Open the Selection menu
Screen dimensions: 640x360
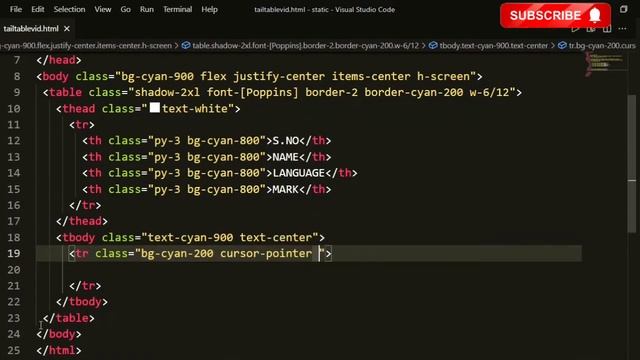tap(69, 9)
